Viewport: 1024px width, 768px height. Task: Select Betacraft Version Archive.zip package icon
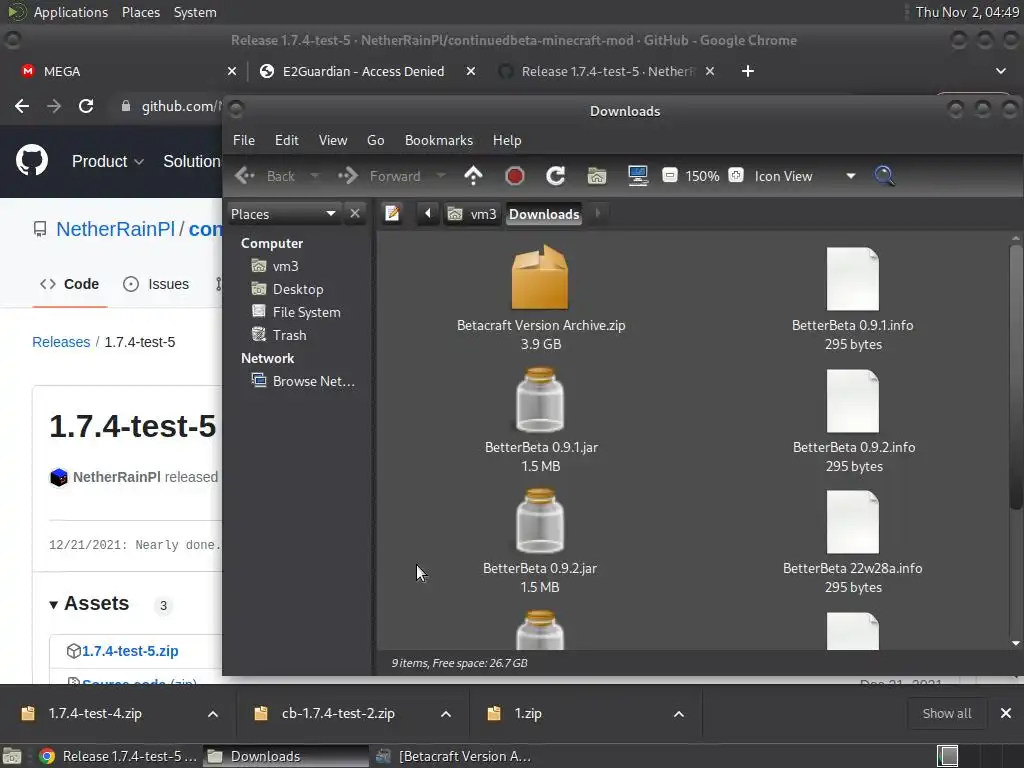pos(540,278)
